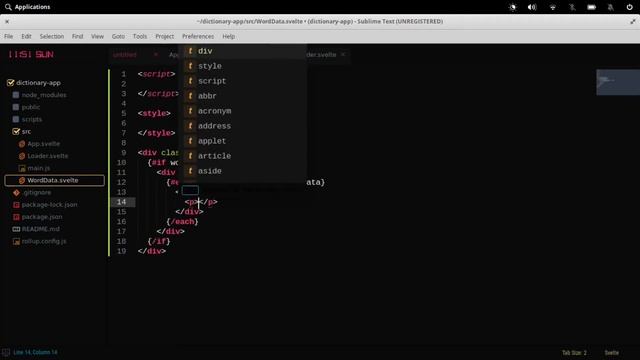Open the Selection menu
This screenshot has width=640, height=360.
click(52, 36)
